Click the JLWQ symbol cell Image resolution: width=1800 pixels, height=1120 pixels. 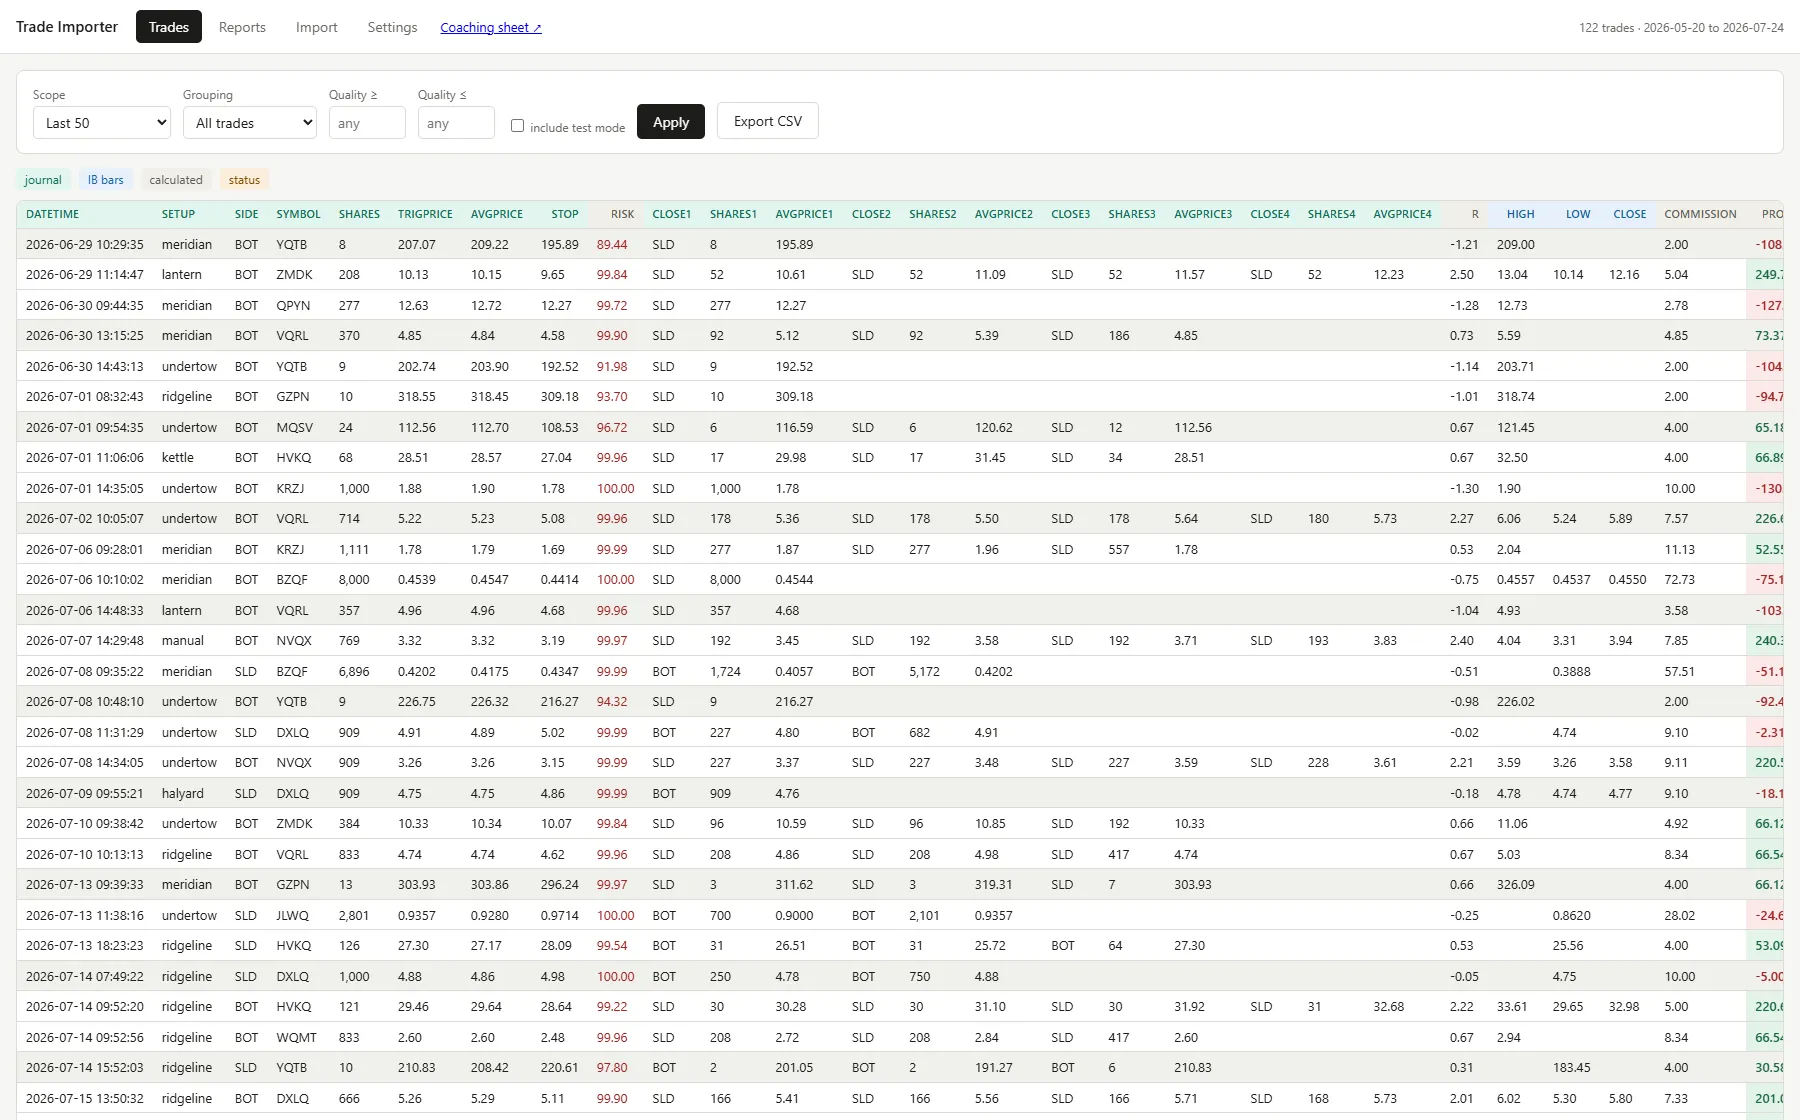pyautogui.click(x=292, y=915)
